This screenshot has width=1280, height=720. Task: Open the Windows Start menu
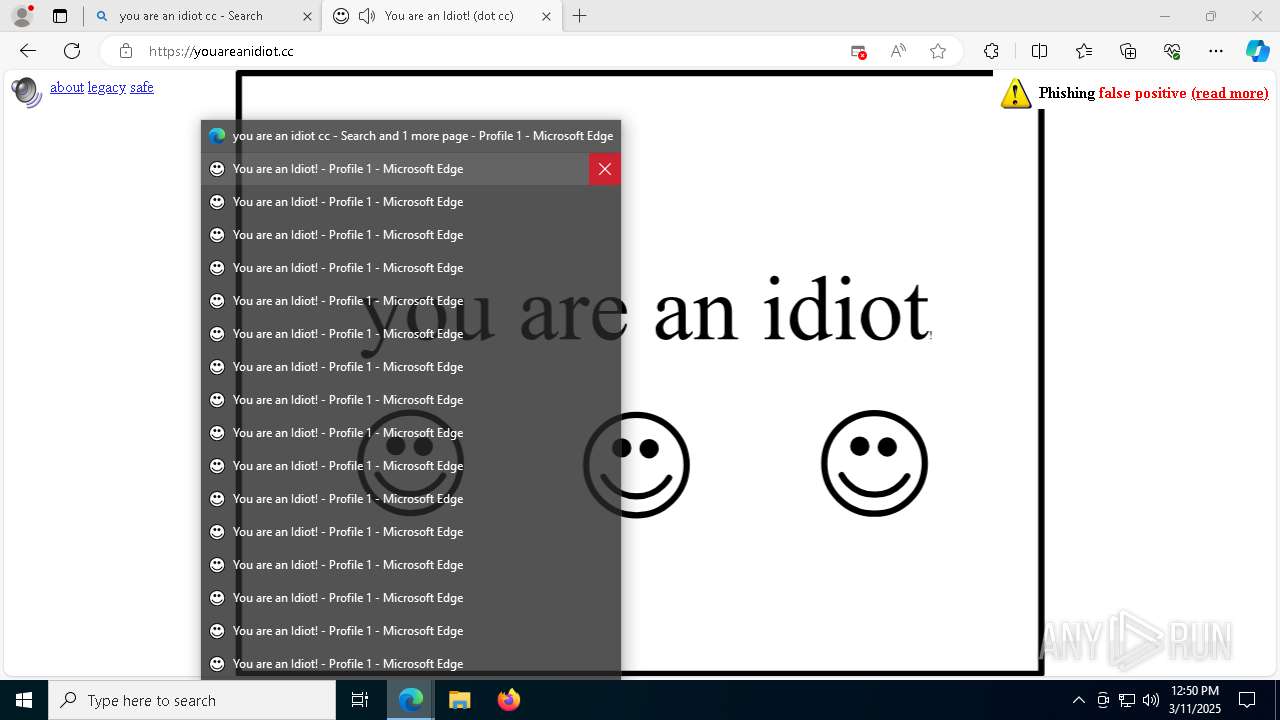tap(24, 700)
